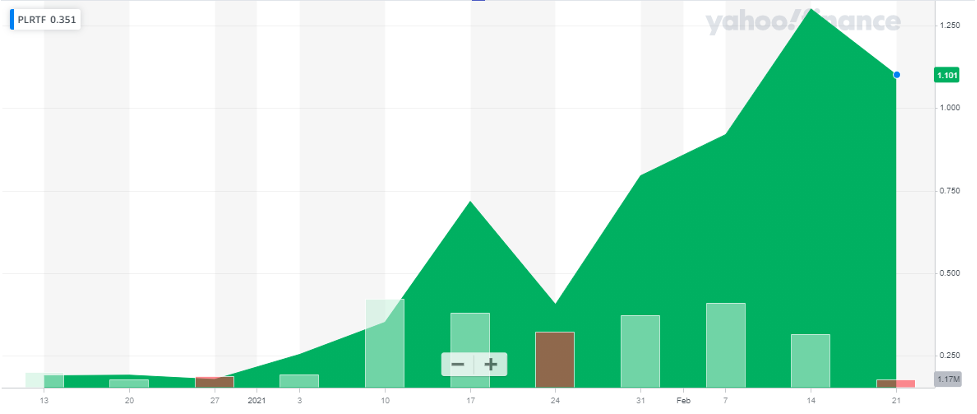Select the red volume bar at 24
Screen dimensions: 977x414
pyautogui.click(x=554, y=359)
